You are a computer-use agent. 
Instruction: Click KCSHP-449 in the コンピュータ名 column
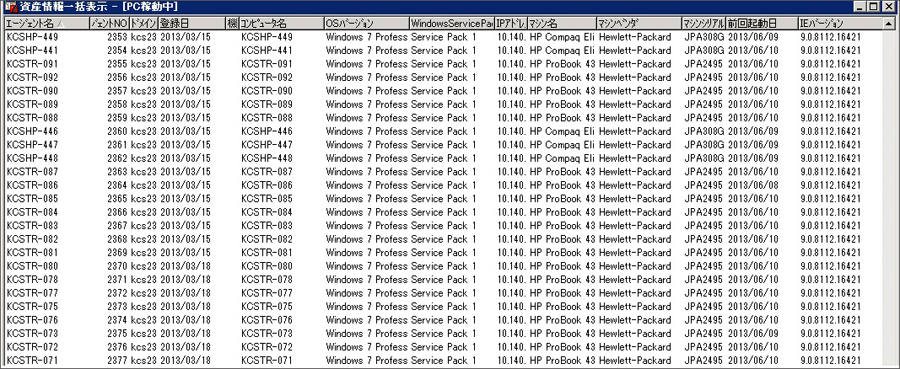(267, 37)
